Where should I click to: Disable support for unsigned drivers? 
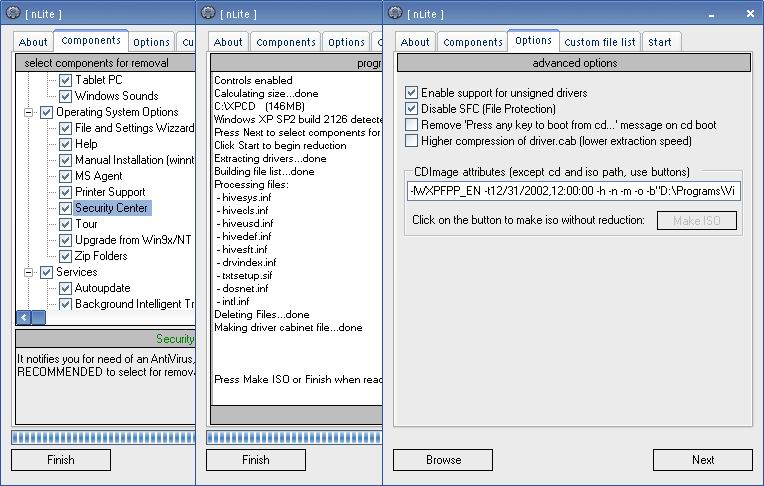[411, 93]
